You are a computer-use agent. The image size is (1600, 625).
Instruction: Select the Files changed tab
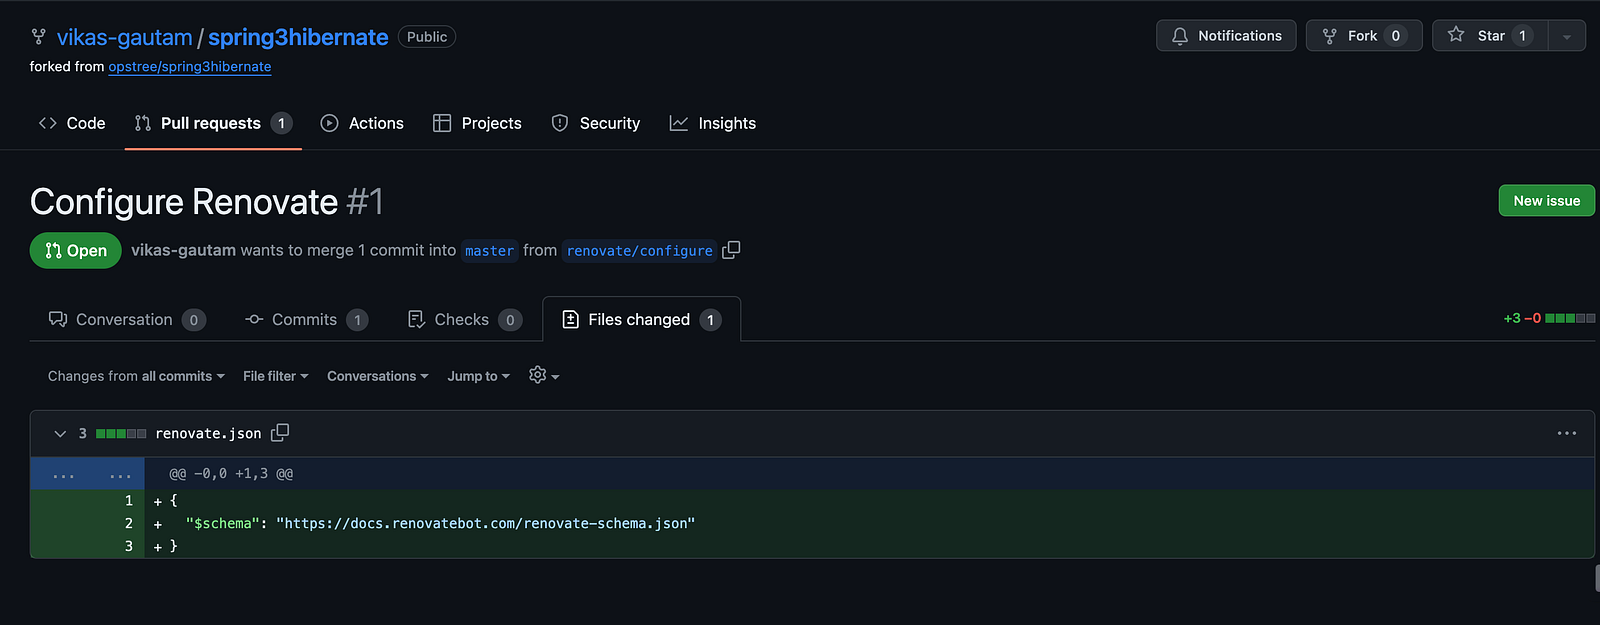coord(641,320)
